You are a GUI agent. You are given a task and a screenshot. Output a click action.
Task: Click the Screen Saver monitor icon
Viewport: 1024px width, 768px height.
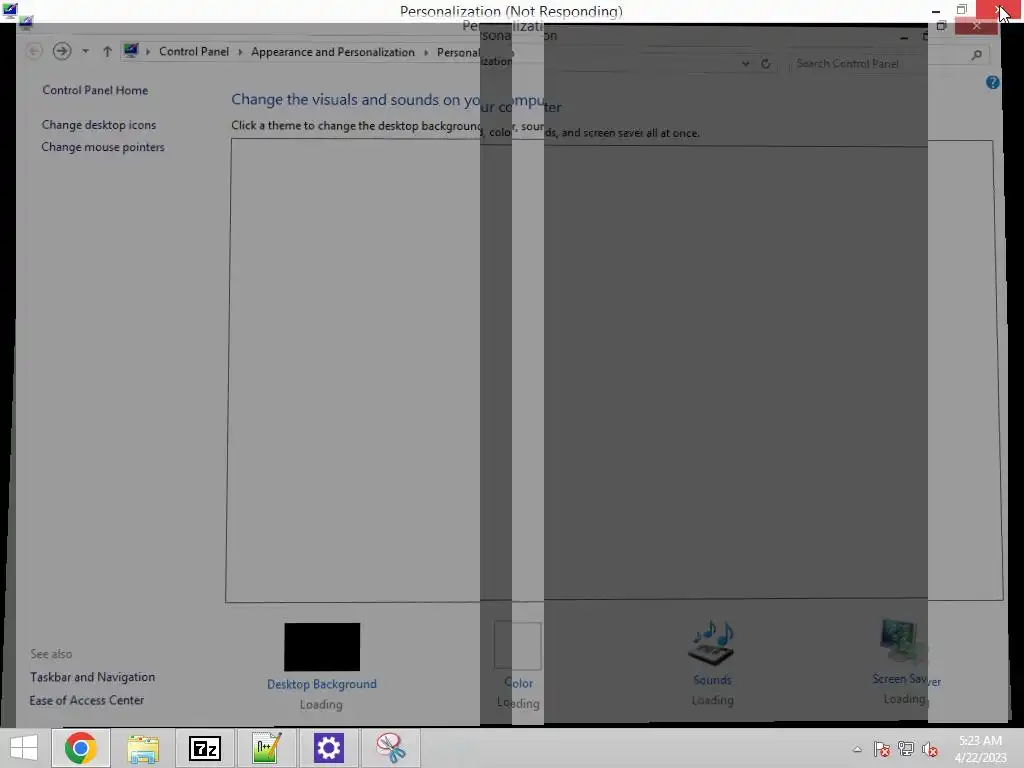coord(904,641)
